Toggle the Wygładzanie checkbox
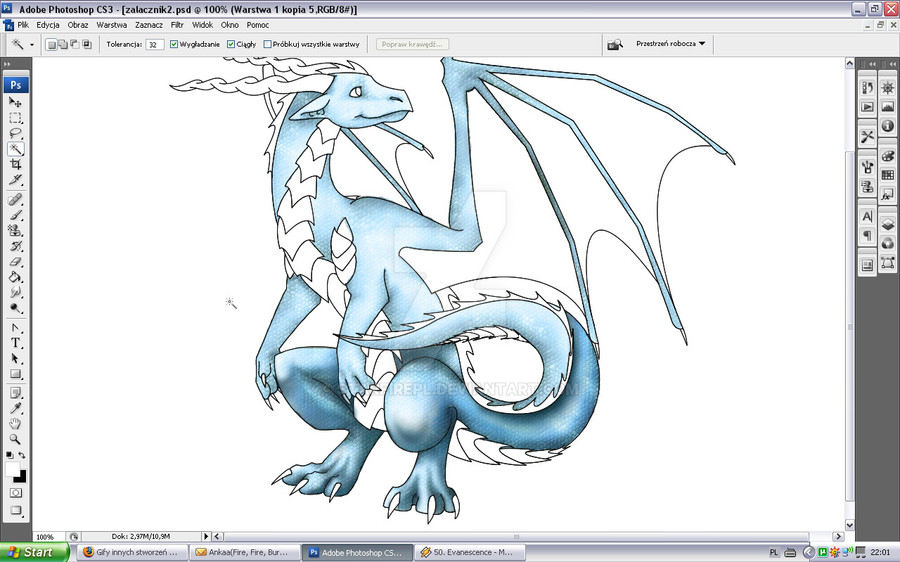 pyautogui.click(x=174, y=44)
